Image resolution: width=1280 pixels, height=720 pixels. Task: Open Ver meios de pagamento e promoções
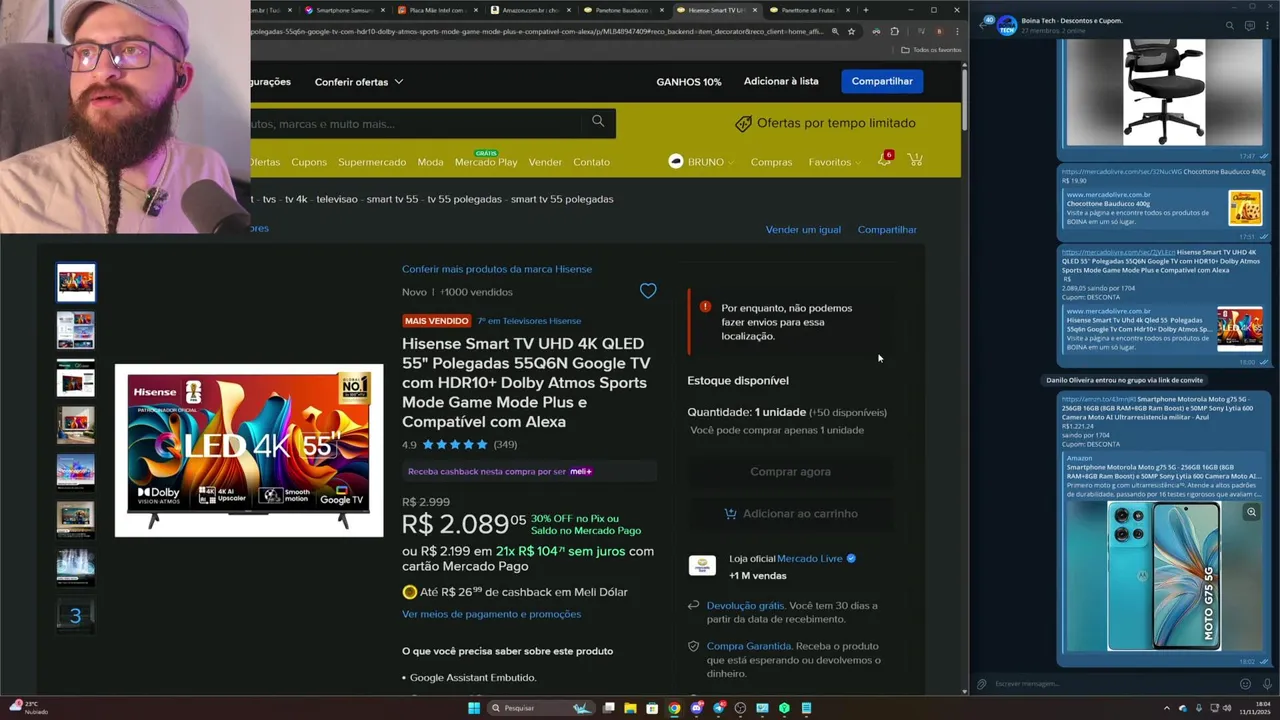491,614
